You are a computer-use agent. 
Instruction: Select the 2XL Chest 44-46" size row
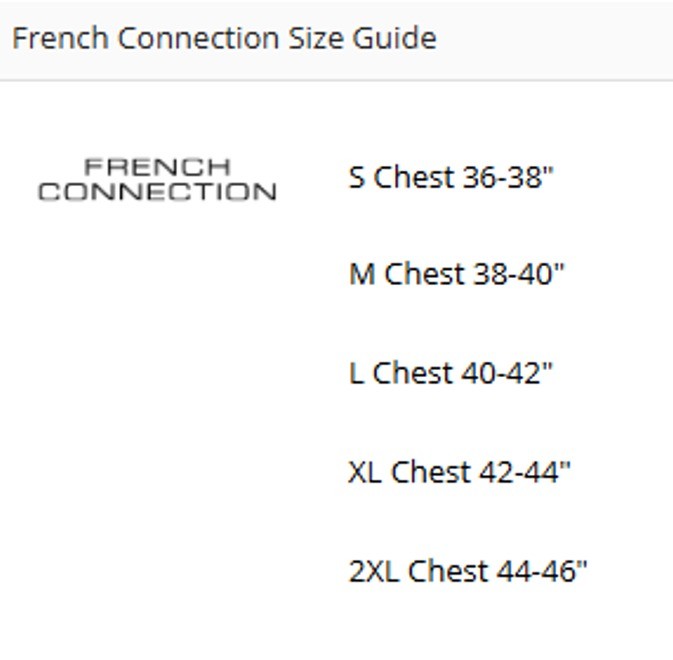click(x=468, y=571)
